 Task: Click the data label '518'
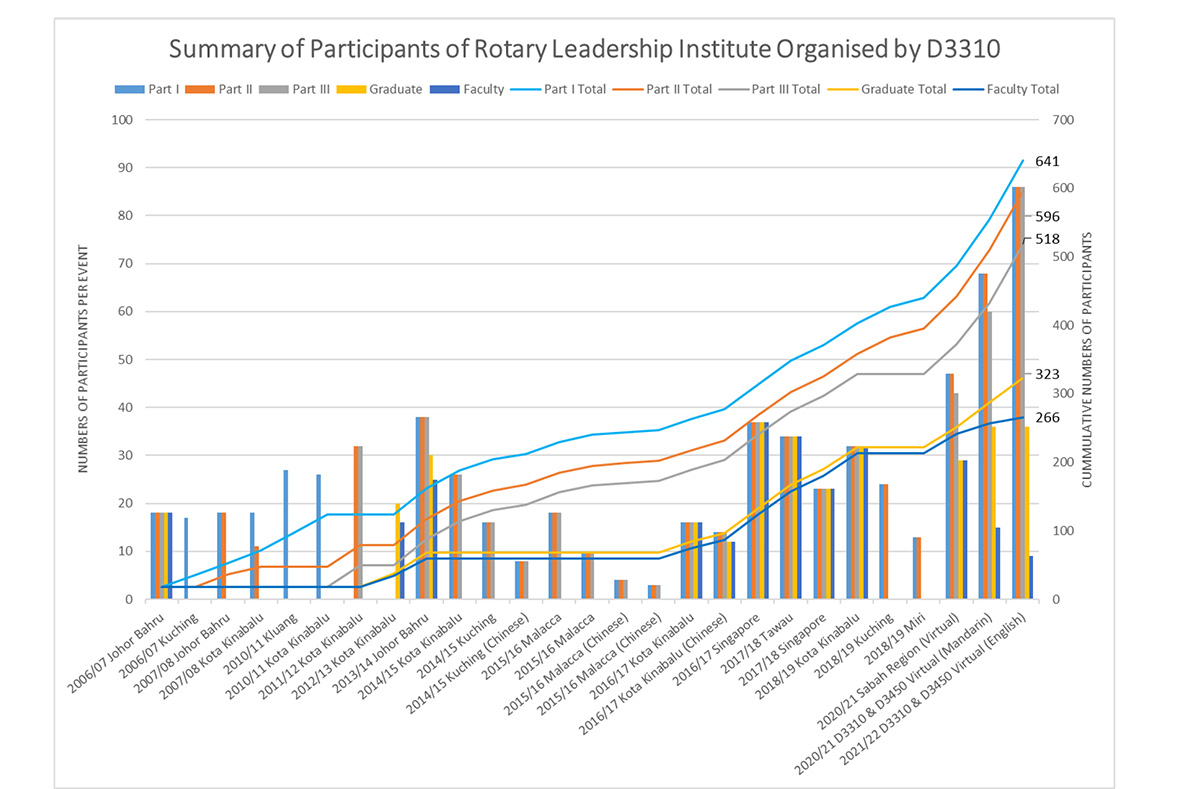click(1047, 238)
